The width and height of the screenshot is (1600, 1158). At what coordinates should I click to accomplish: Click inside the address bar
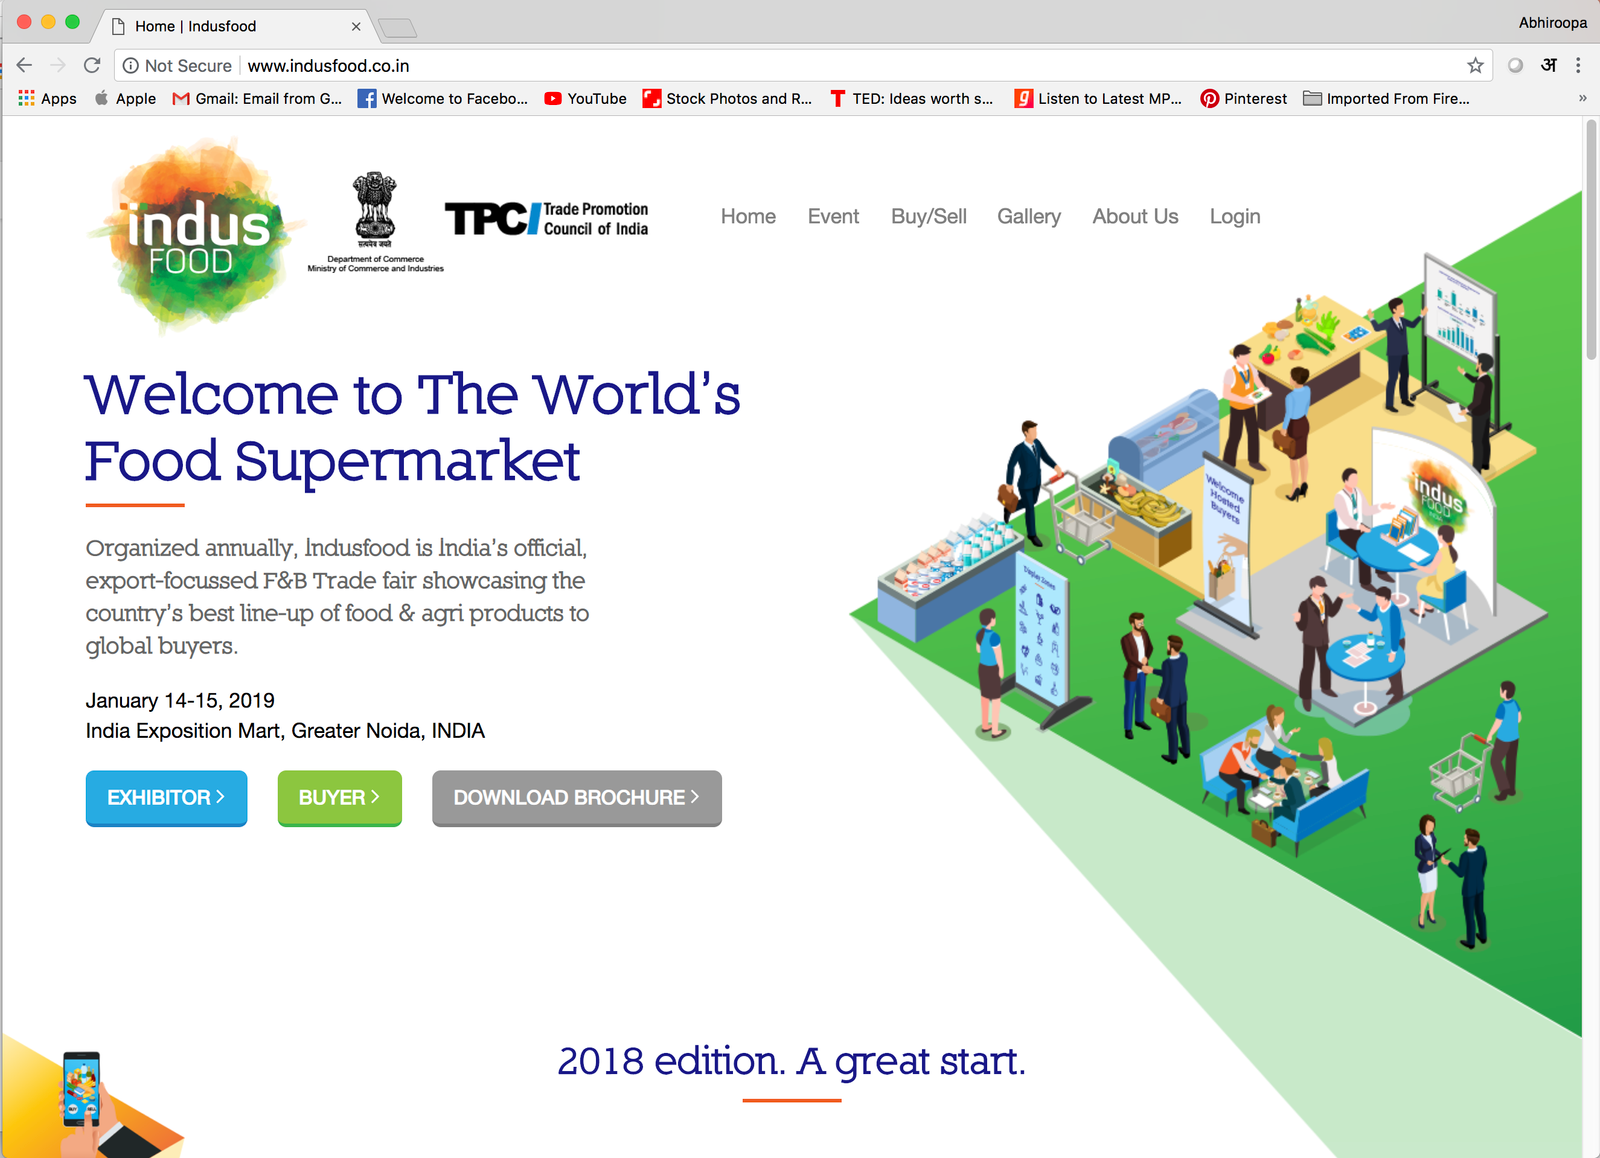pos(700,65)
